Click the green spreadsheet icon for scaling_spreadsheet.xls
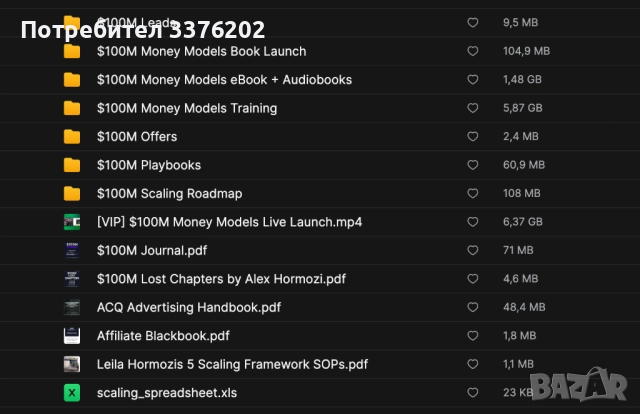This screenshot has height=414, width=640. point(72,393)
